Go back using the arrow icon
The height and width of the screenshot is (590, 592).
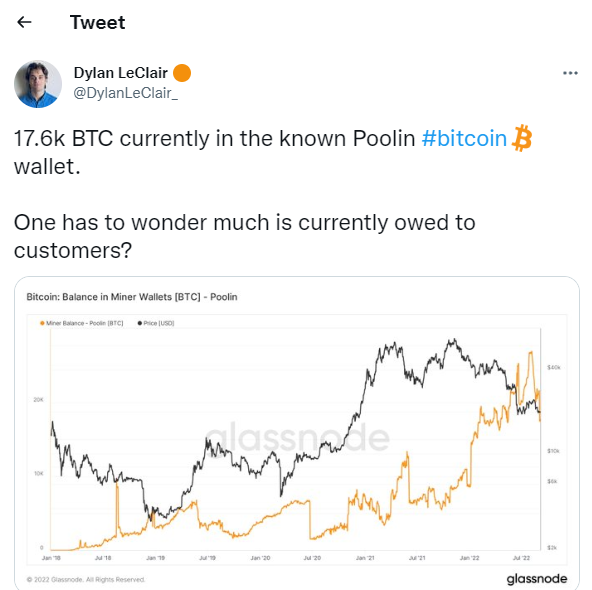tap(24, 22)
